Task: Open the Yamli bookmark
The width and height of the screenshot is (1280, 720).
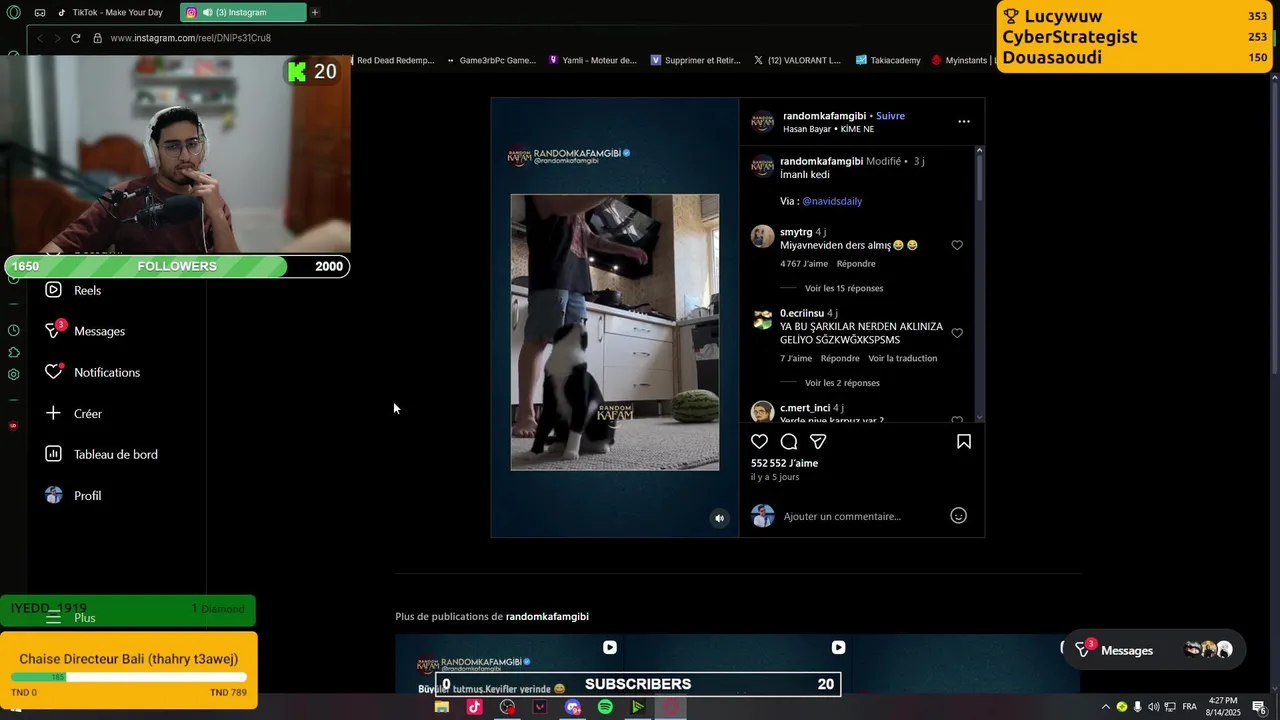Action: pos(592,60)
